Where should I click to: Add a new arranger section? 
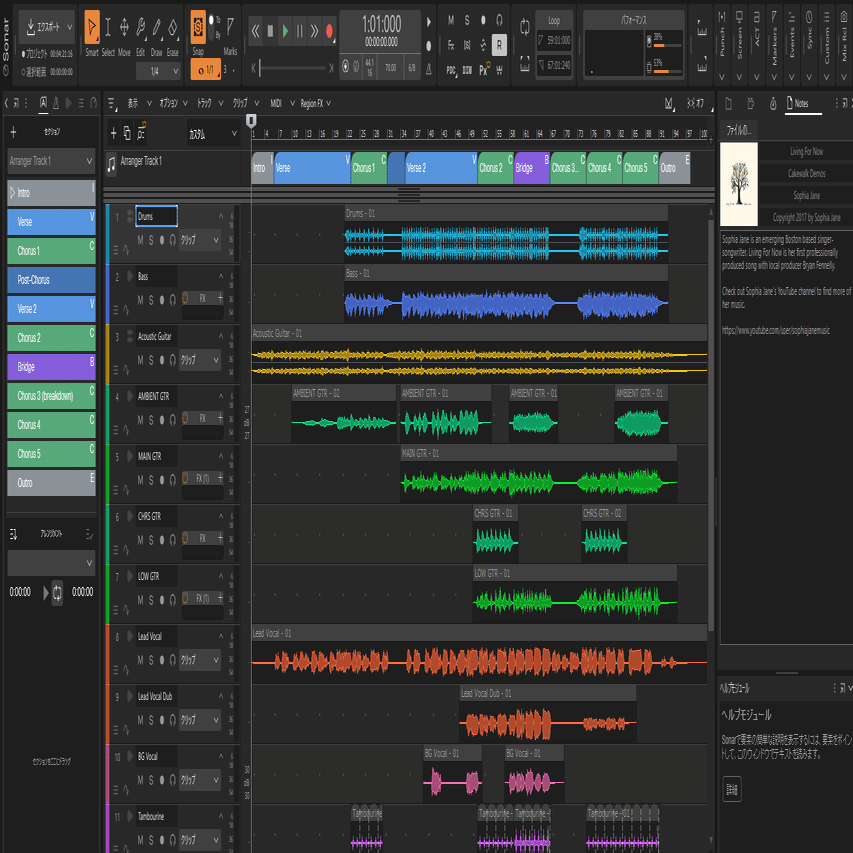[x=13, y=132]
